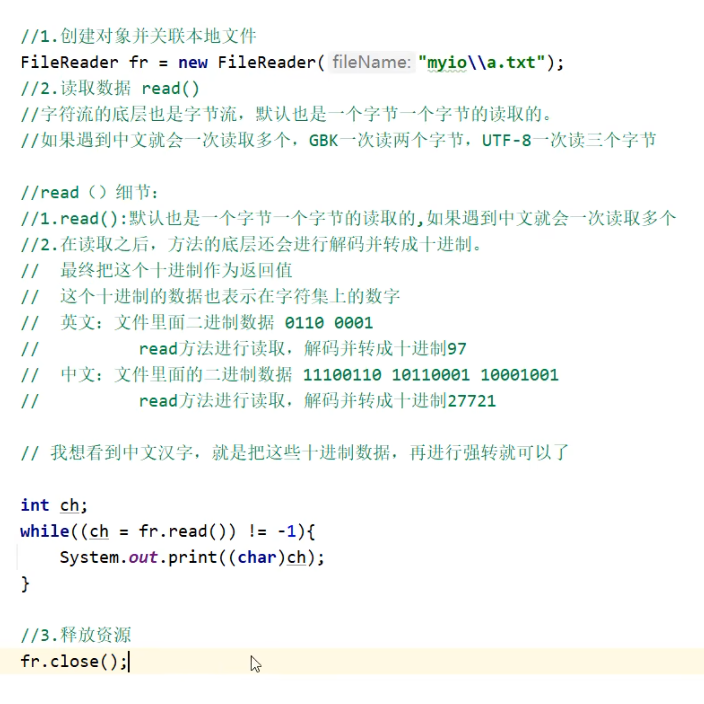The width and height of the screenshot is (704, 704).
Task: Click binary value '0110 0001'
Action: (x=329, y=323)
